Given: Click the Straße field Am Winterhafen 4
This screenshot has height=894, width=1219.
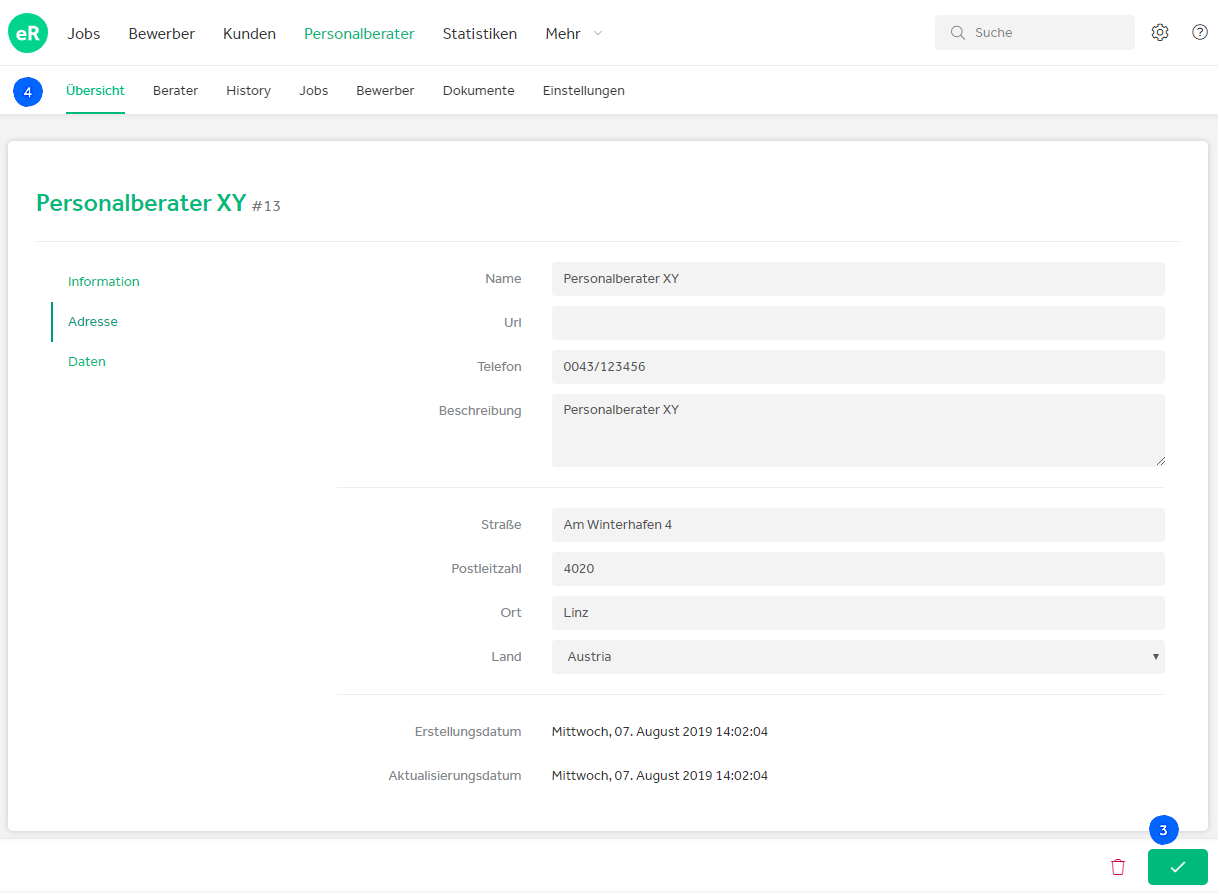Looking at the screenshot, I should pos(858,525).
